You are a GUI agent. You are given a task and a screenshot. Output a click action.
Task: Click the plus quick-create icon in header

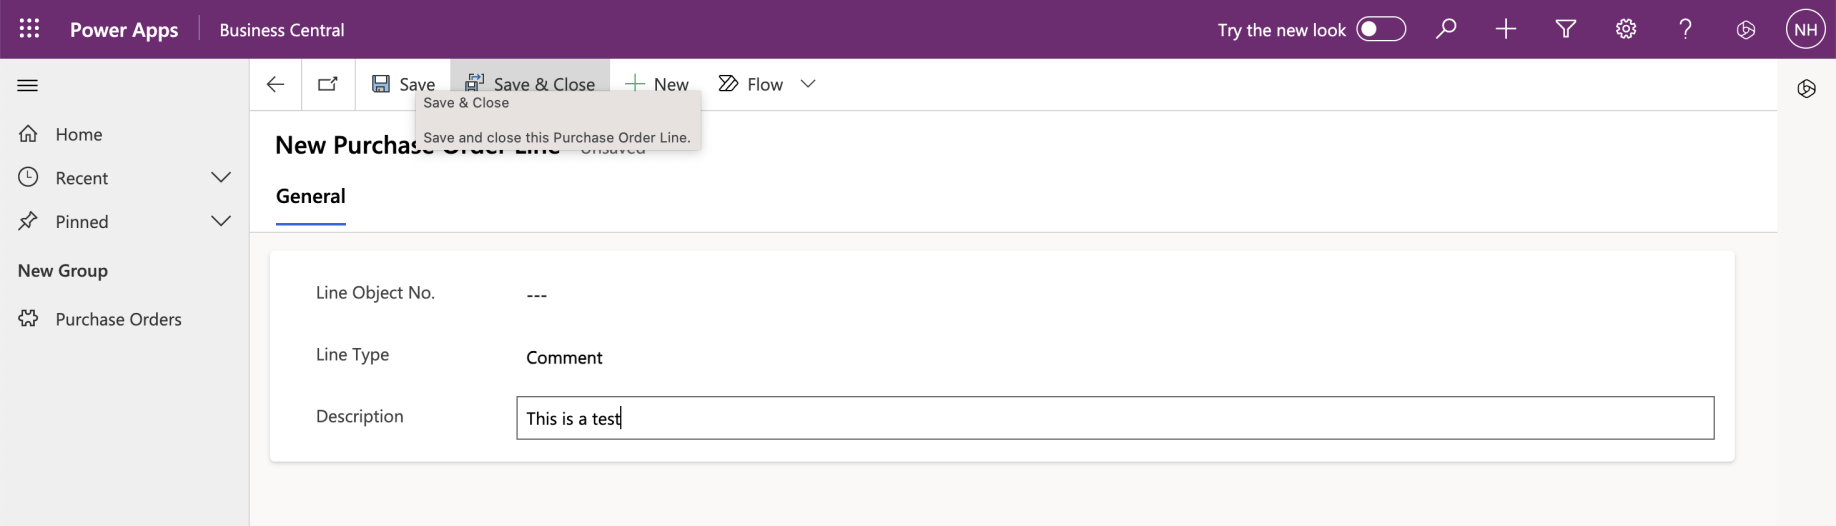click(1506, 29)
